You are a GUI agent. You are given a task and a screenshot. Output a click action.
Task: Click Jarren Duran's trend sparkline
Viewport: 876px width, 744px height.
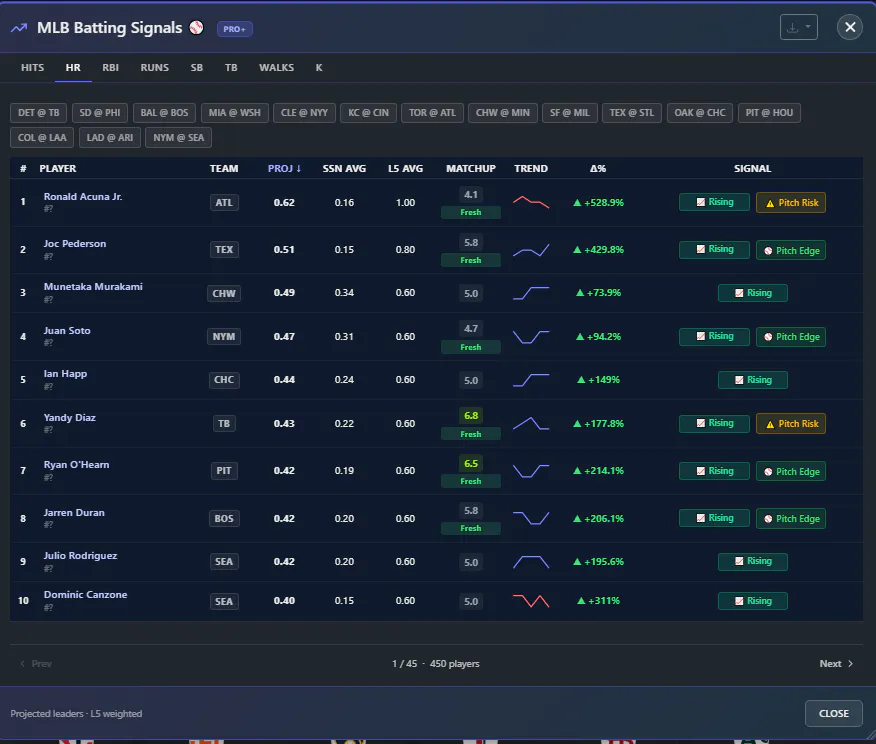(531, 518)
